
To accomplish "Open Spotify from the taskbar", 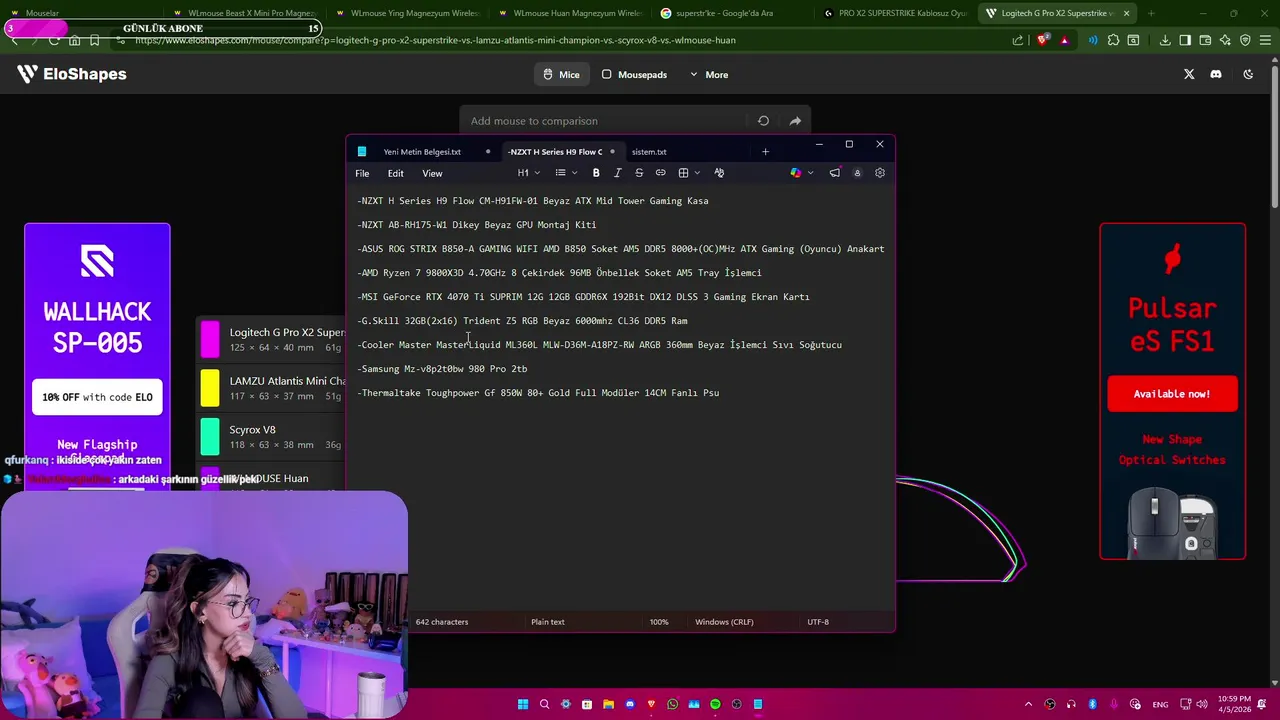I will pos(715,704).
